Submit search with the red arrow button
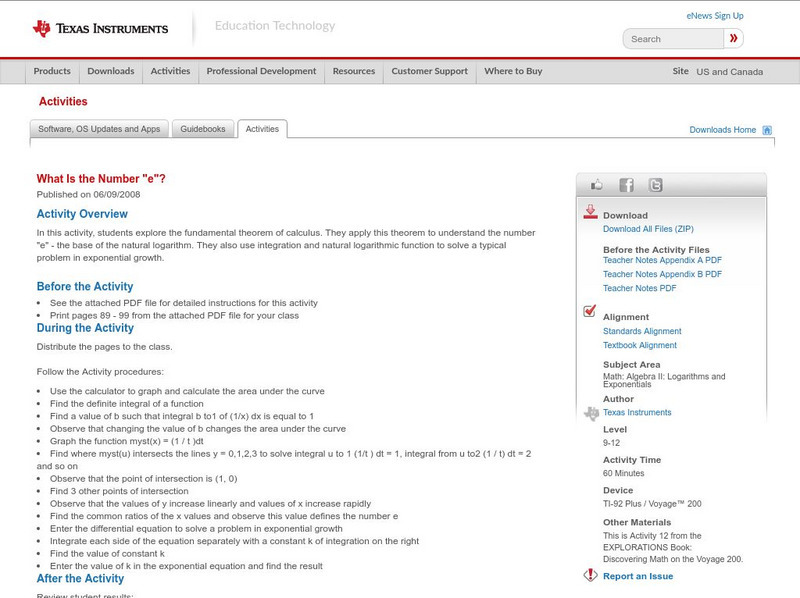Viewport: 800px width, 598px height. pyautogui.click(x=733, y=38)
